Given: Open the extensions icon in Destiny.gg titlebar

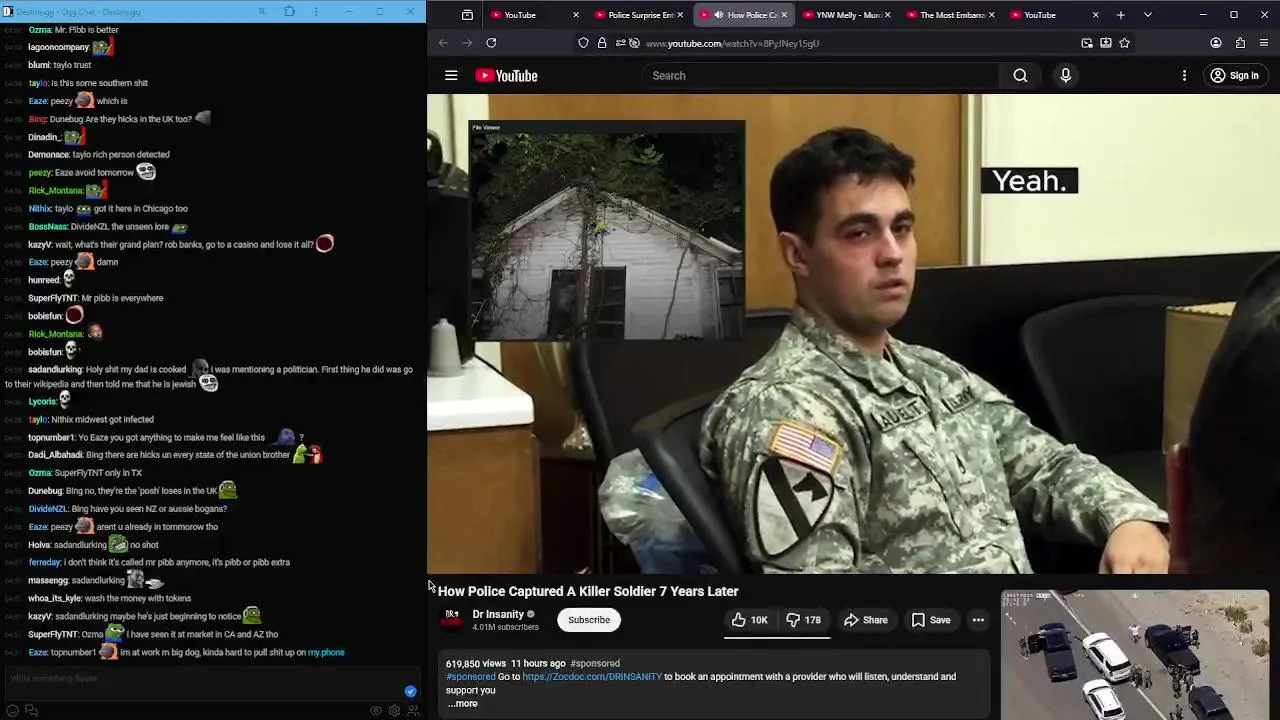Looking at the screenshot, I should 289,12.
